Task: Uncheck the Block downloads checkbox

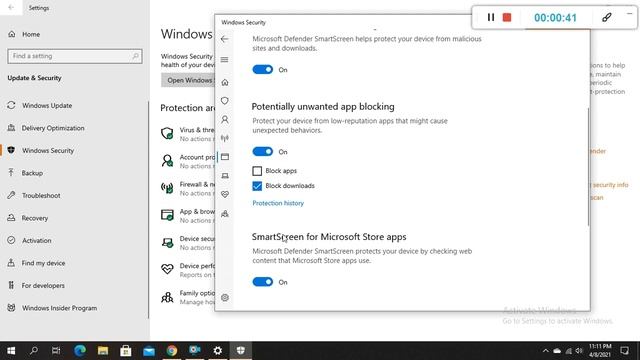Action: point(257,186)
